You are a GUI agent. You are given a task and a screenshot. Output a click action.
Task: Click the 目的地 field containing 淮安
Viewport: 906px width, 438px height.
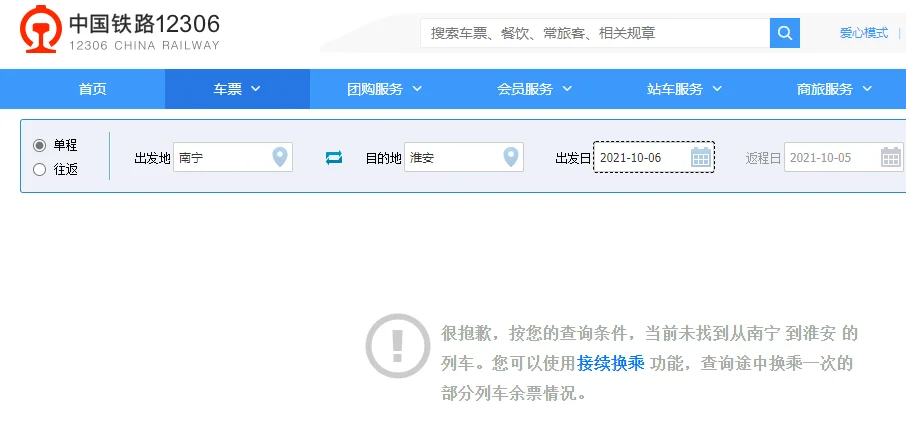(464, 157)
